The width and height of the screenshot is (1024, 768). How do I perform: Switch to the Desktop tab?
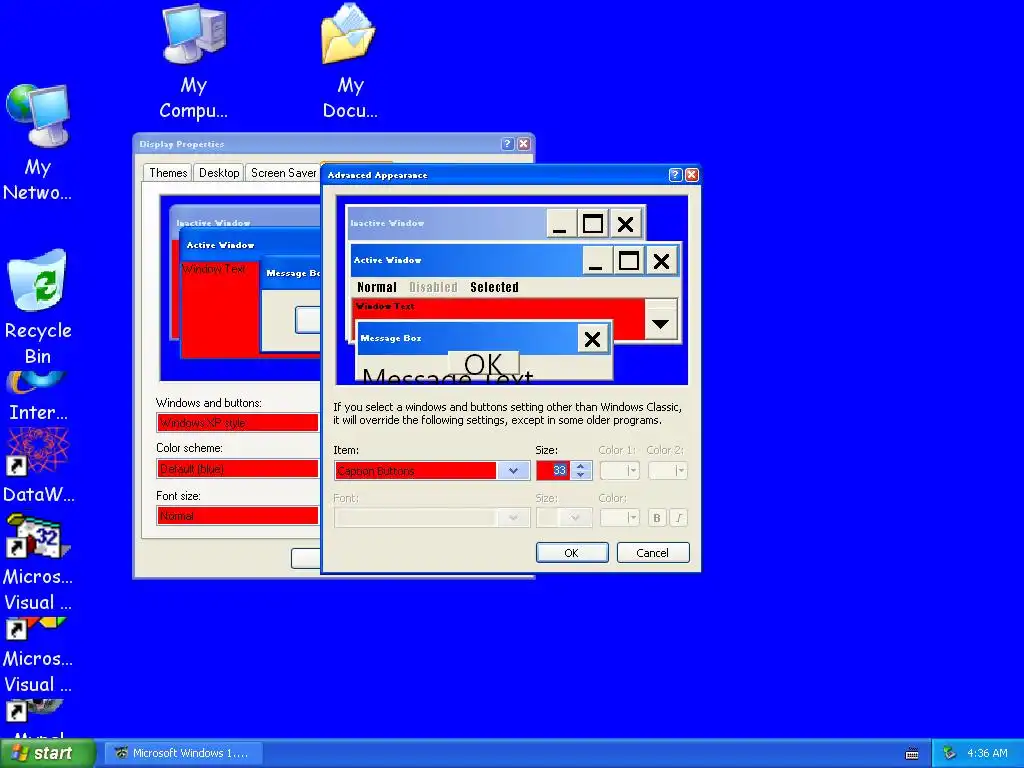[x=219, y=173]
